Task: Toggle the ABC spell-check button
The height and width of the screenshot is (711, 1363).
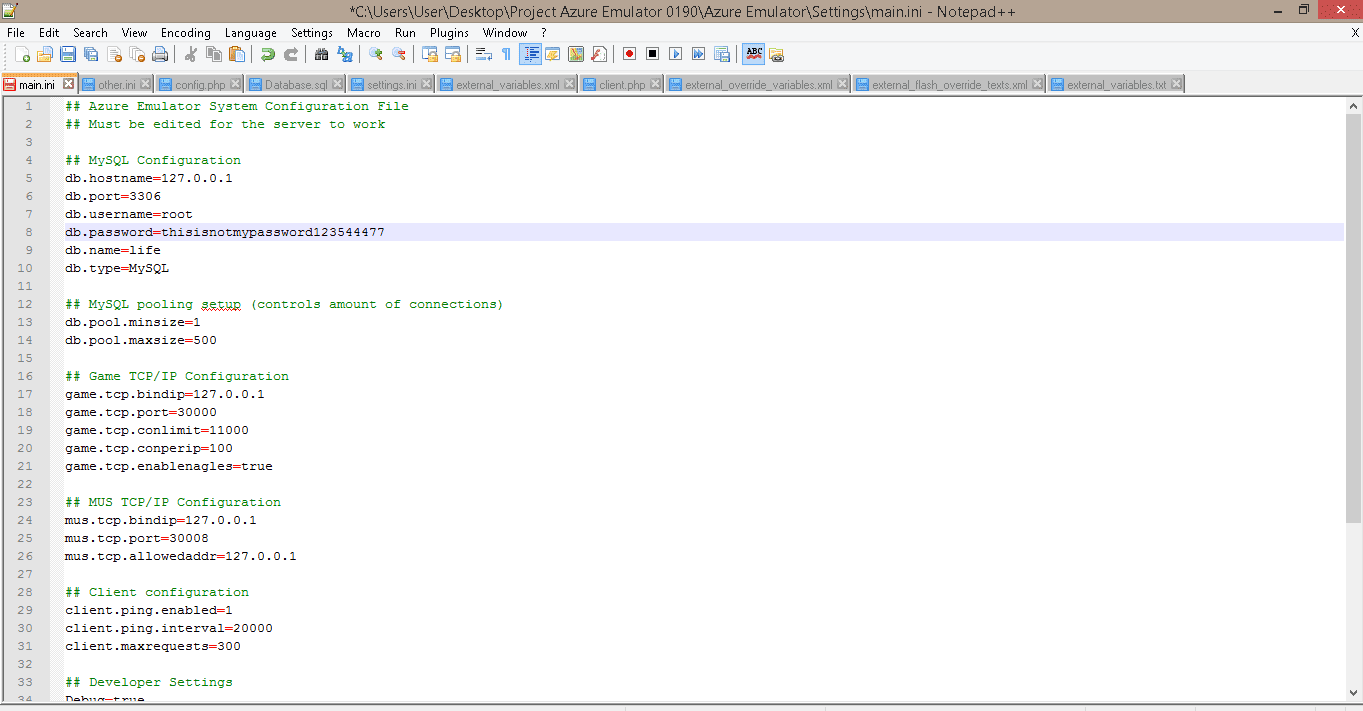Action: 753,54
